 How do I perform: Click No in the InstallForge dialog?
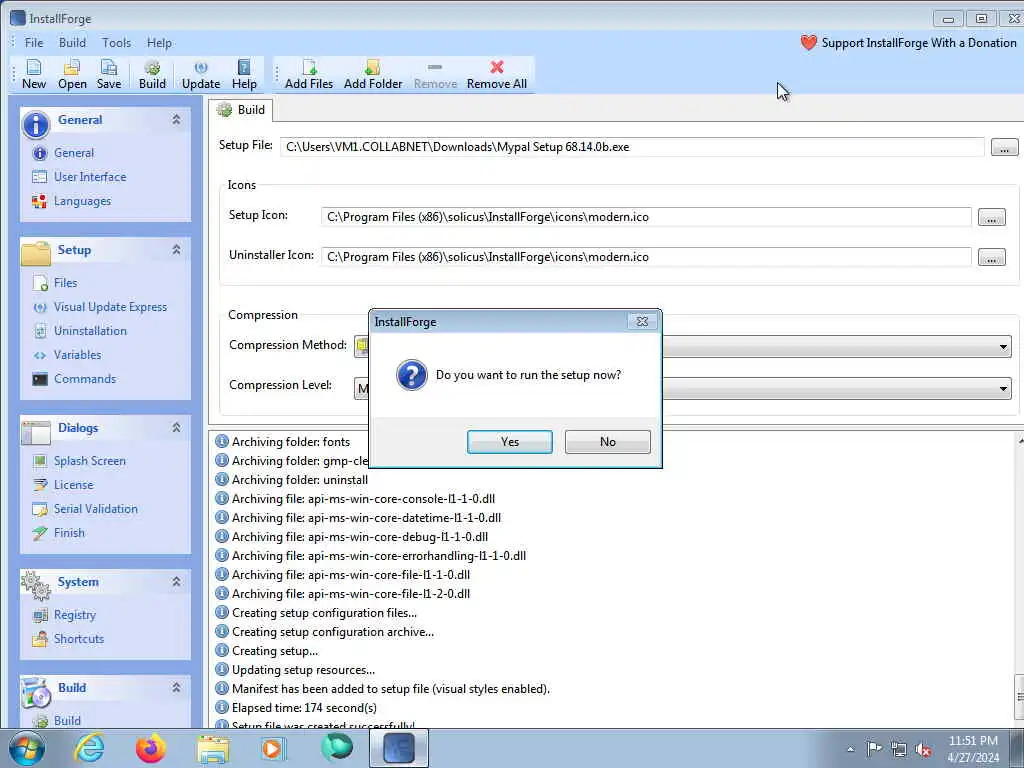point(607,442)
